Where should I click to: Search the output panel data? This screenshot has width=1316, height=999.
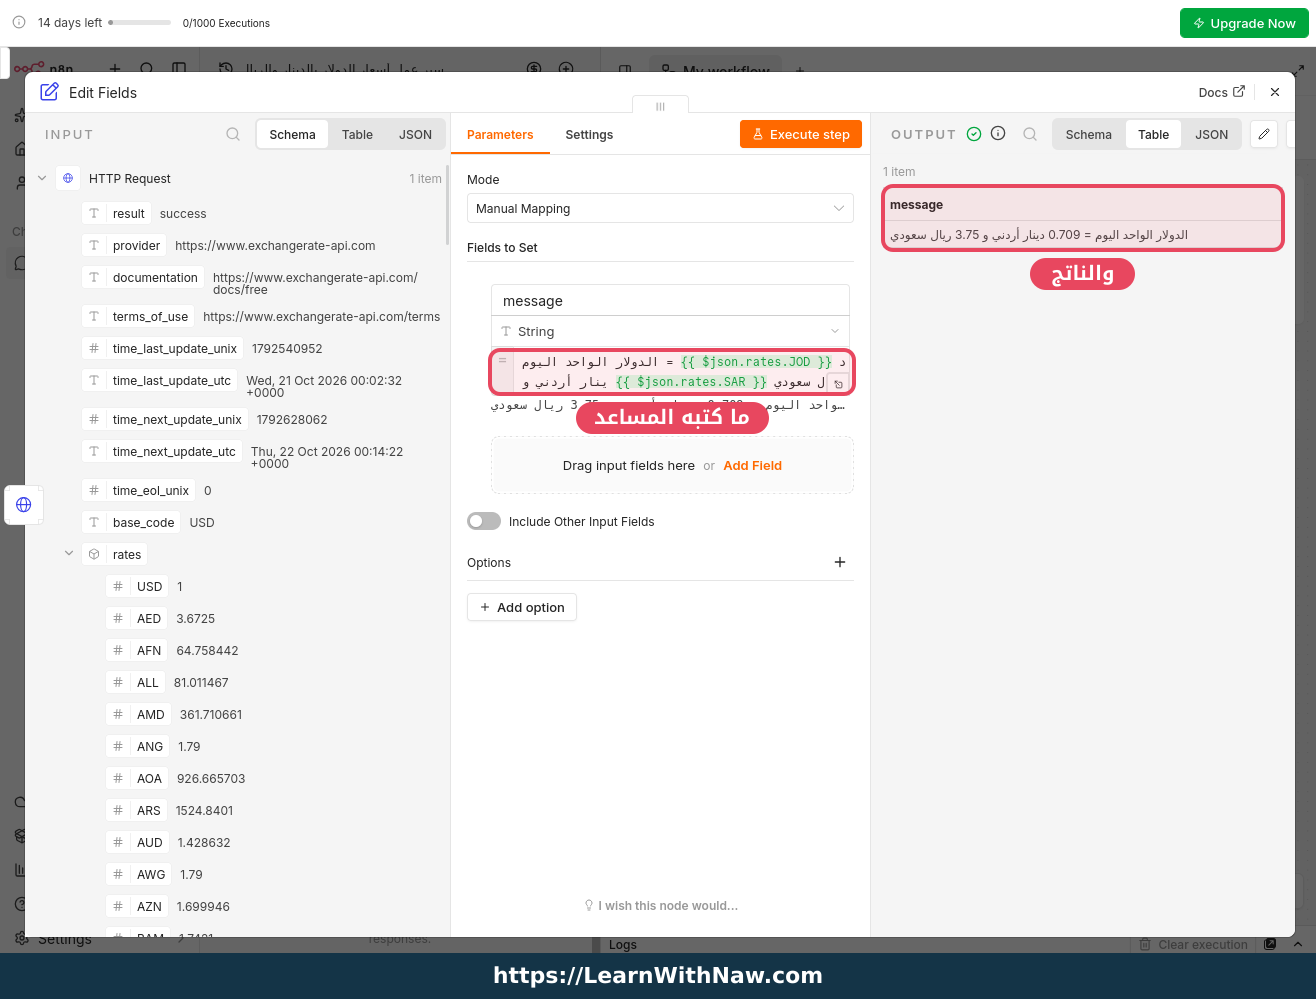(x=1030, y=134)
